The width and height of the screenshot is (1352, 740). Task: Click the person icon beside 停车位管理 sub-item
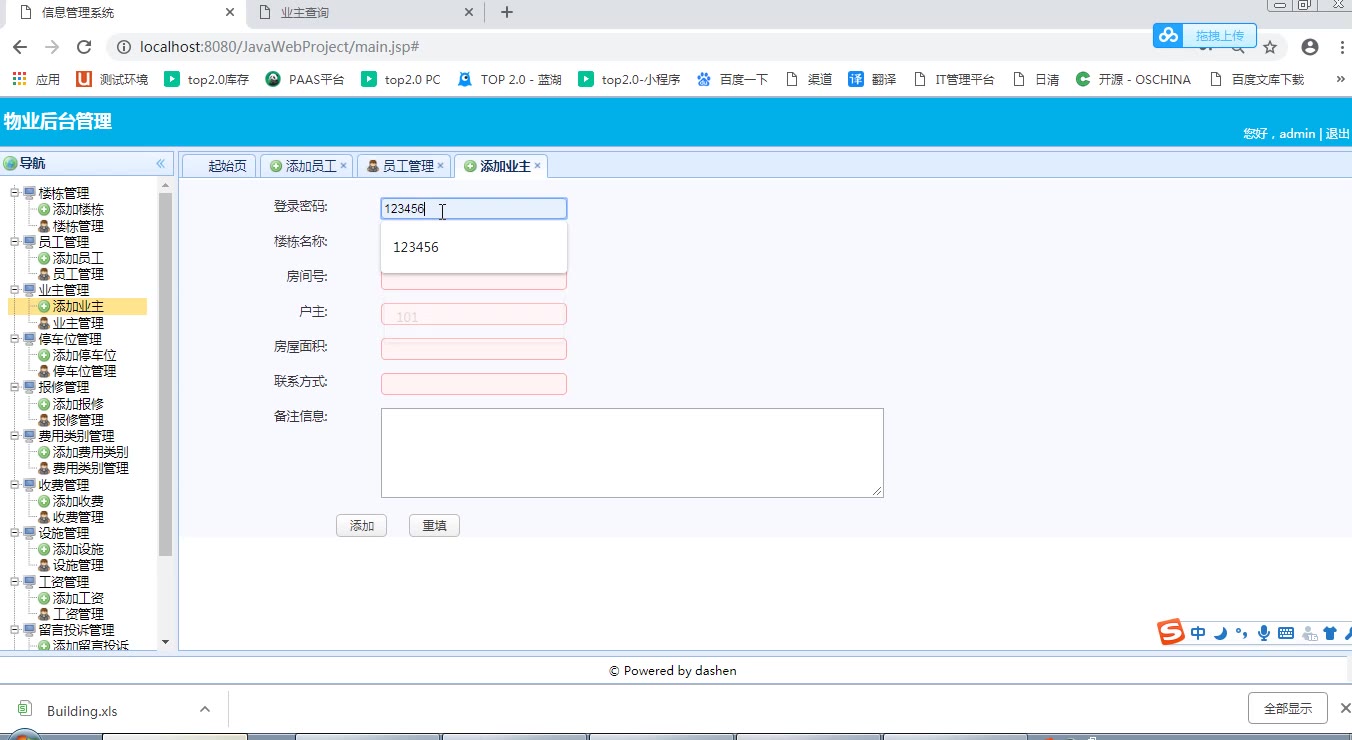tap(44, 371)
